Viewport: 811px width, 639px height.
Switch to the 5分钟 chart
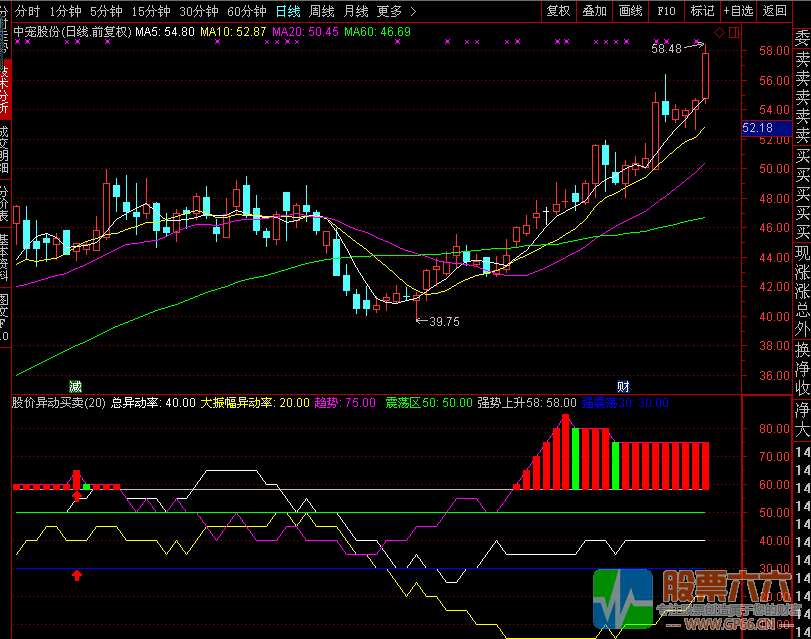106,11
